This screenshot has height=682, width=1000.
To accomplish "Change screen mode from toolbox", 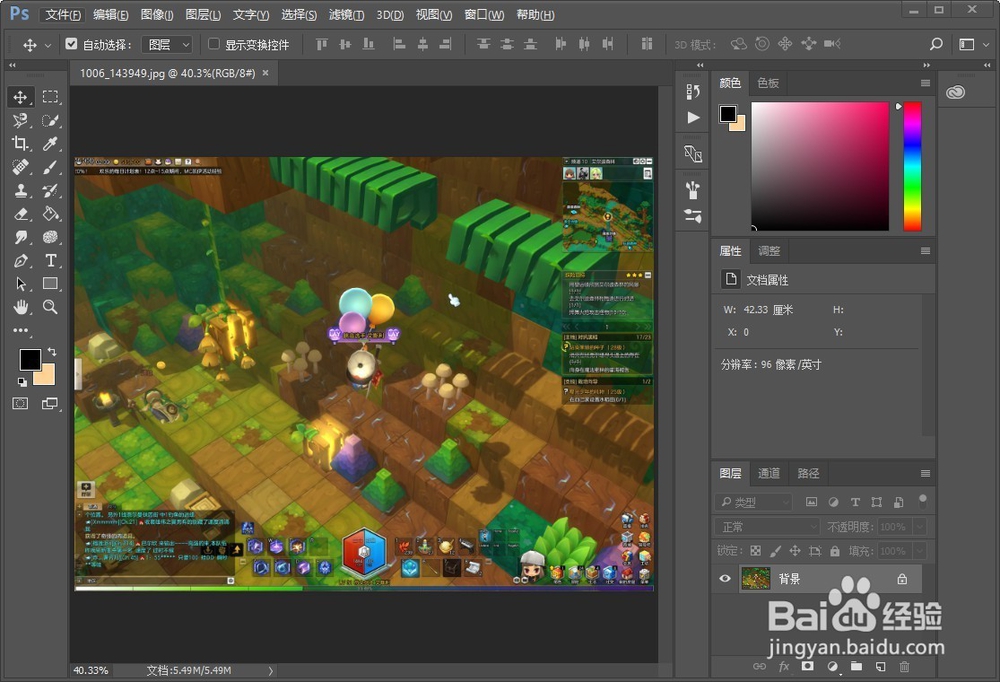I will [x=50, y=403].
